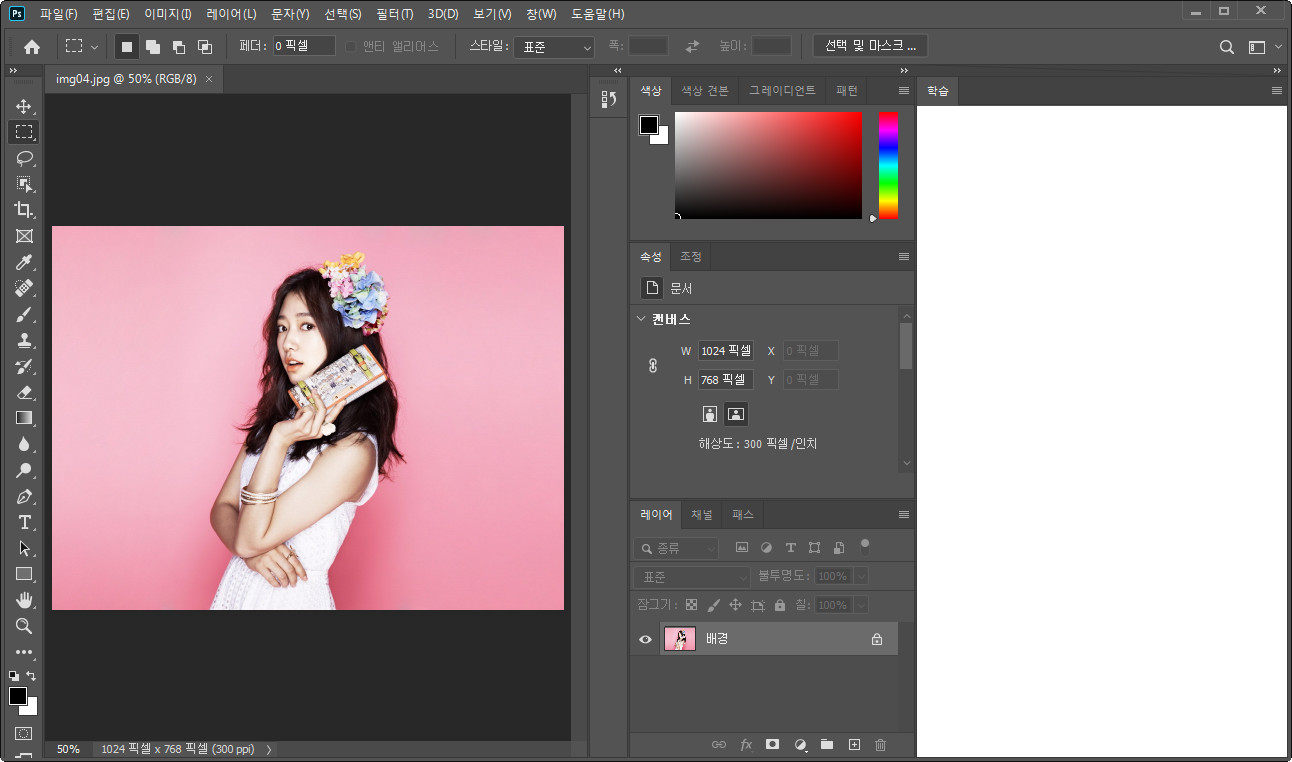
Task: Open the History panel icon
Action: pos(608,99)
